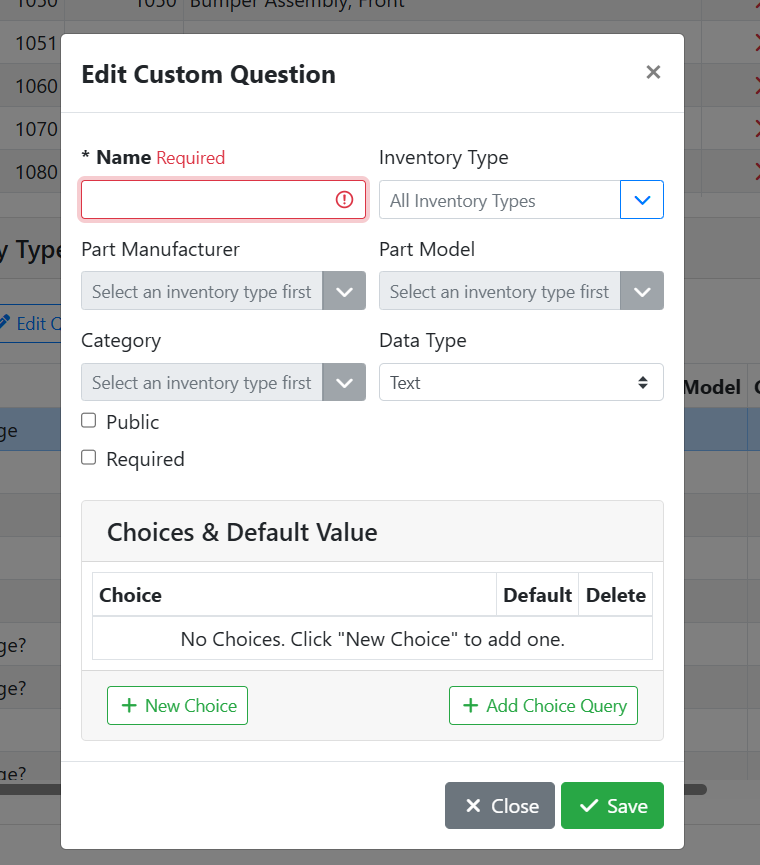
Task: Open the Category dropdown
Action: click(344, 383)
